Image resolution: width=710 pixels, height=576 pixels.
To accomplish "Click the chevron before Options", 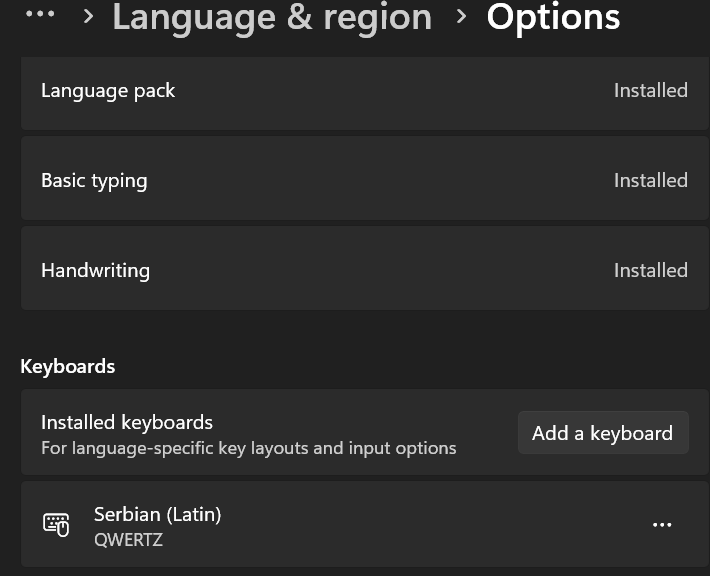I will coord(461,16).
